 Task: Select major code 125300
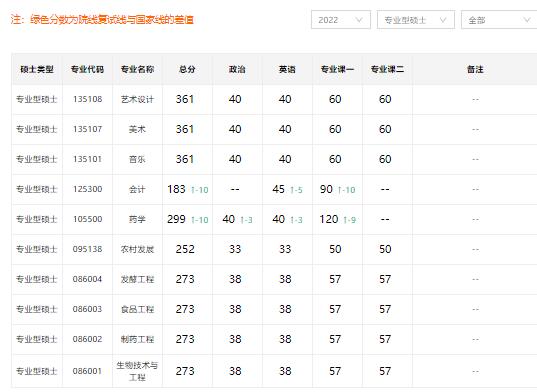pyautogui.click(x=87, y=189)
